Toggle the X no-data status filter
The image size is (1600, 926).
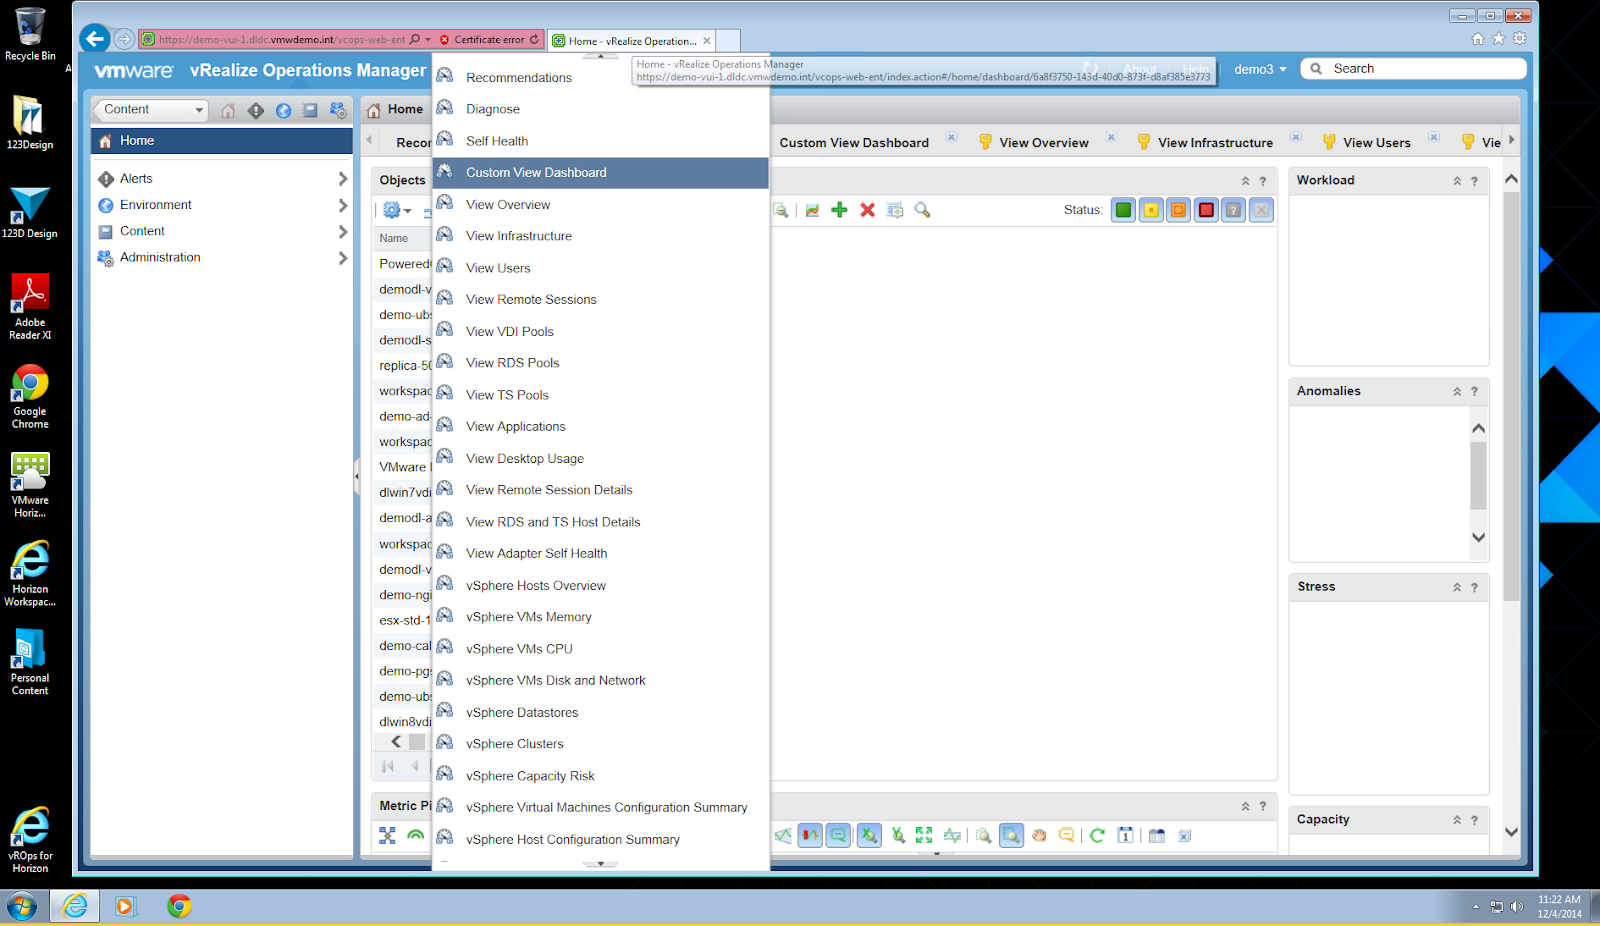(x=1261, y=210)
